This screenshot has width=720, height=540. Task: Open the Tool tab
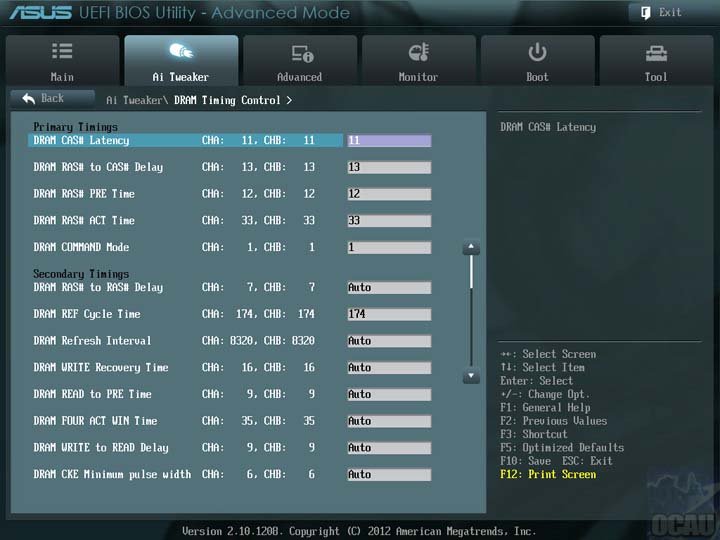[656, 60]
